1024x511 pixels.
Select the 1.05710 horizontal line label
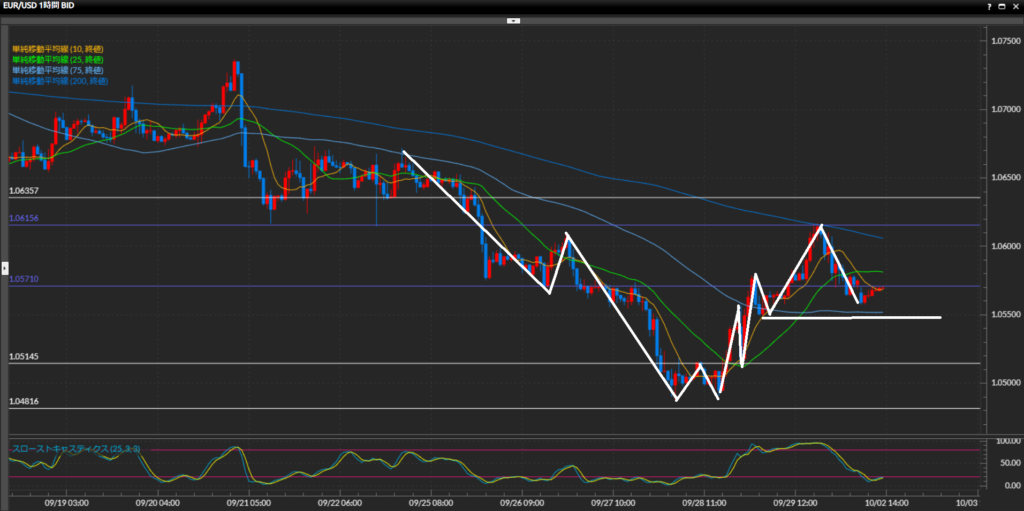[x=24, y=279]
